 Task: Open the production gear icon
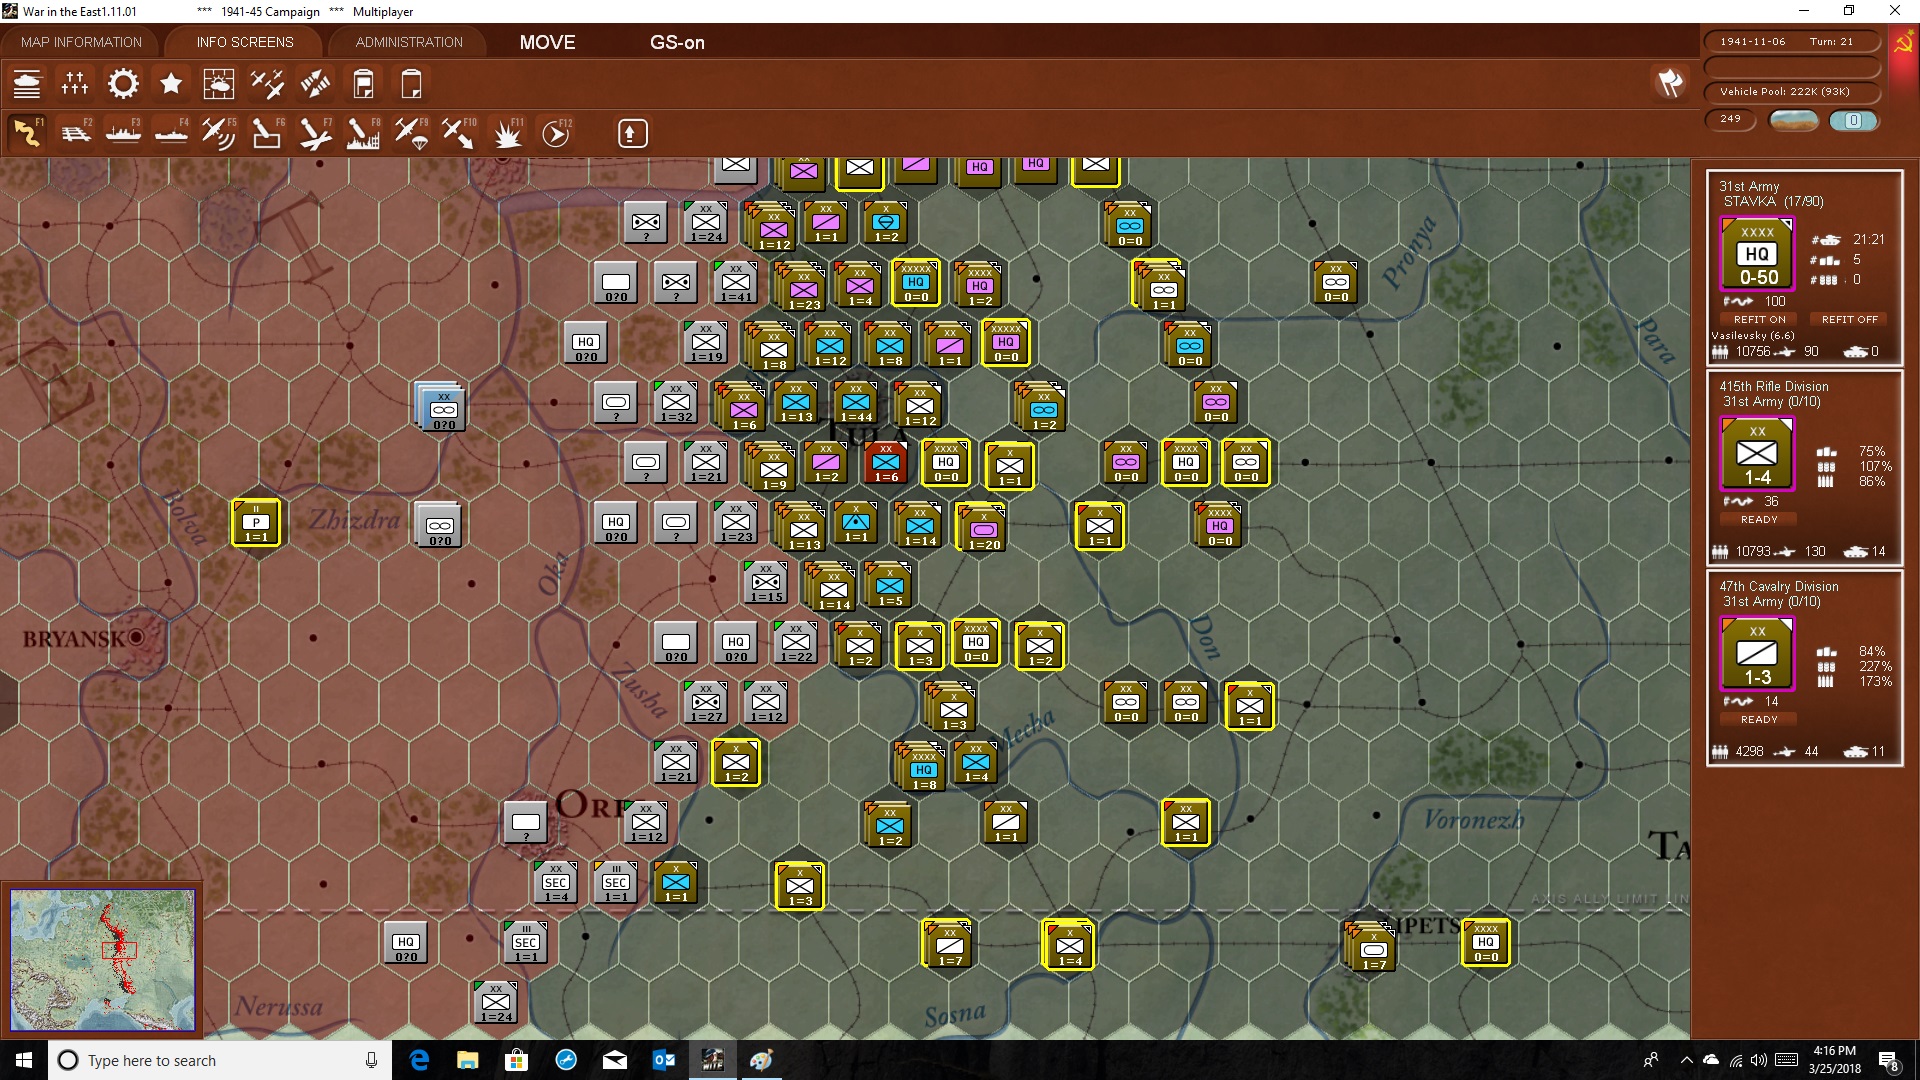(x=123, y=84)
